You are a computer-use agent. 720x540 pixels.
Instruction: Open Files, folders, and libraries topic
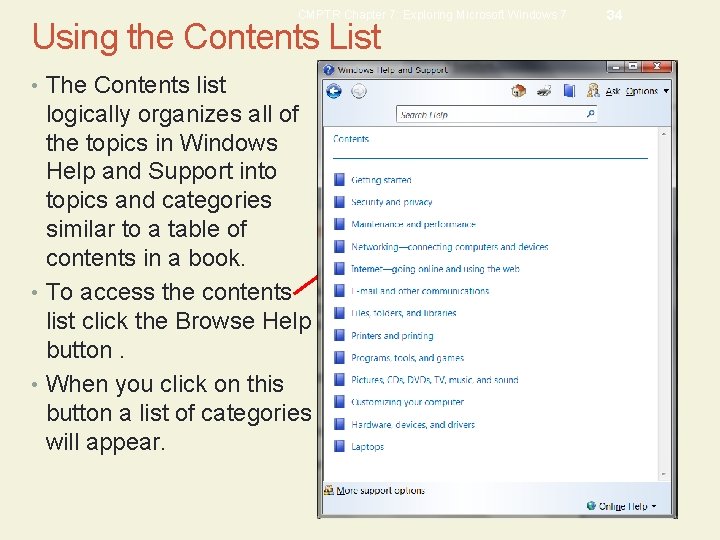(404, 313)
